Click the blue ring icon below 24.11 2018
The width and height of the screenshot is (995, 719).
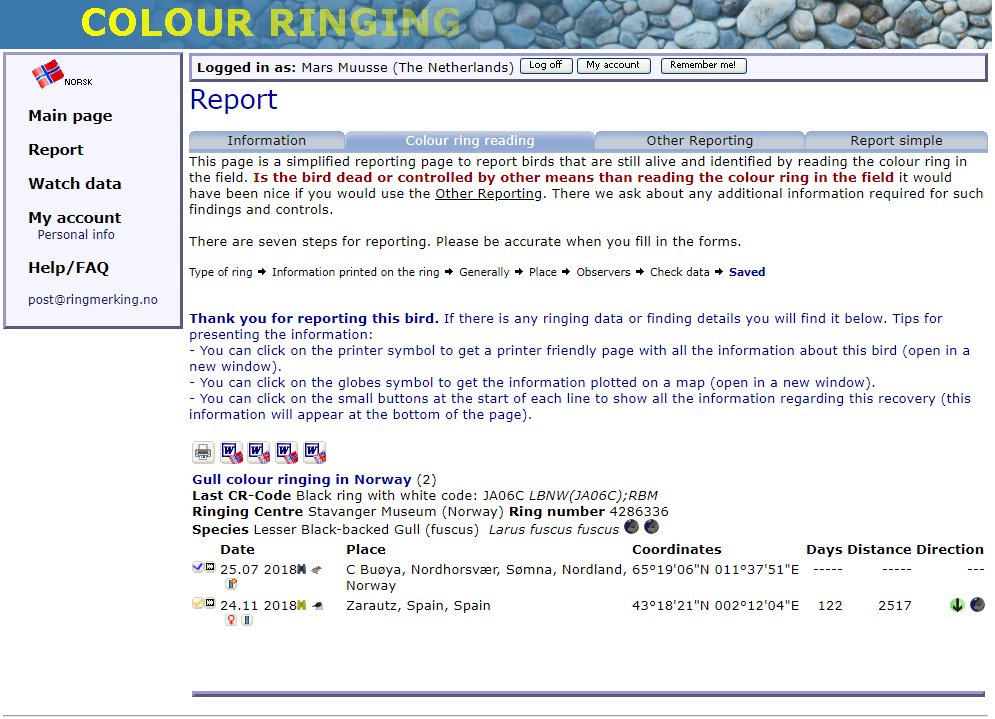coord(247,620)
